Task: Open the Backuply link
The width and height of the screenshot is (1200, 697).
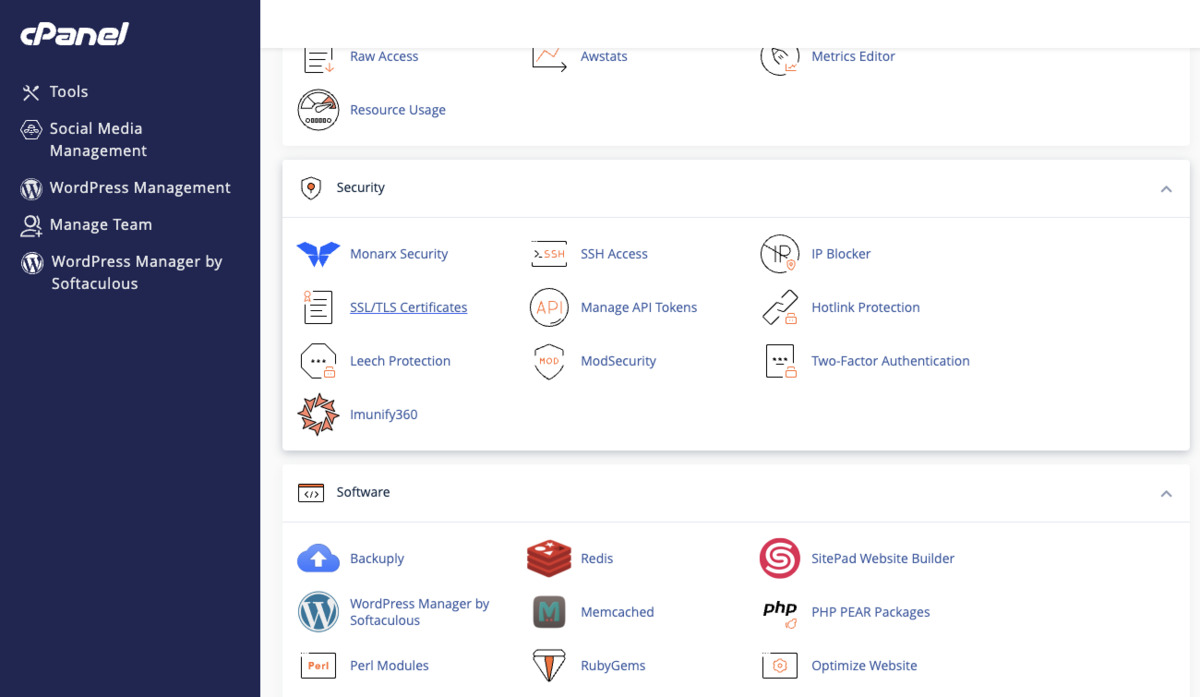Action: (x=377, y=559)
